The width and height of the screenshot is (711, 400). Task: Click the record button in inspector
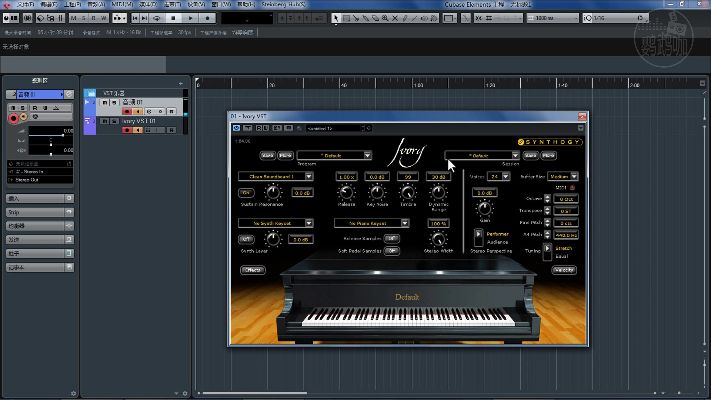click(13, 118)
